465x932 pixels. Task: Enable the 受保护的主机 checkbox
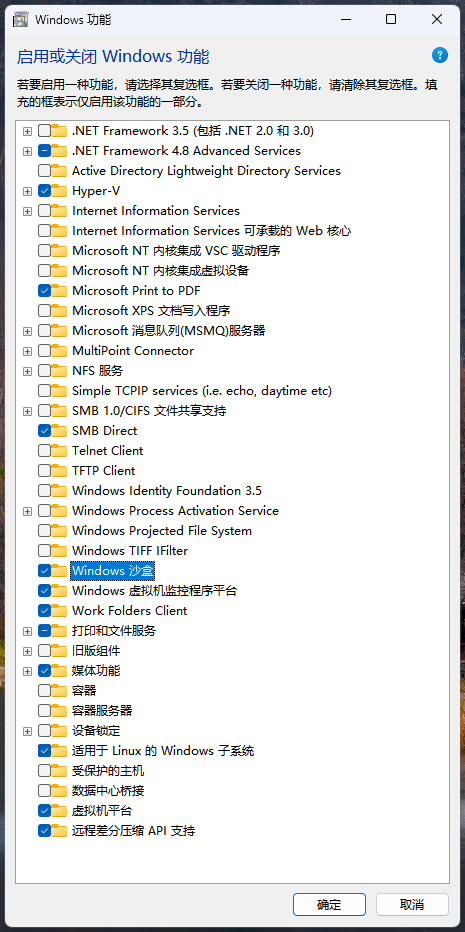point(44,771)
